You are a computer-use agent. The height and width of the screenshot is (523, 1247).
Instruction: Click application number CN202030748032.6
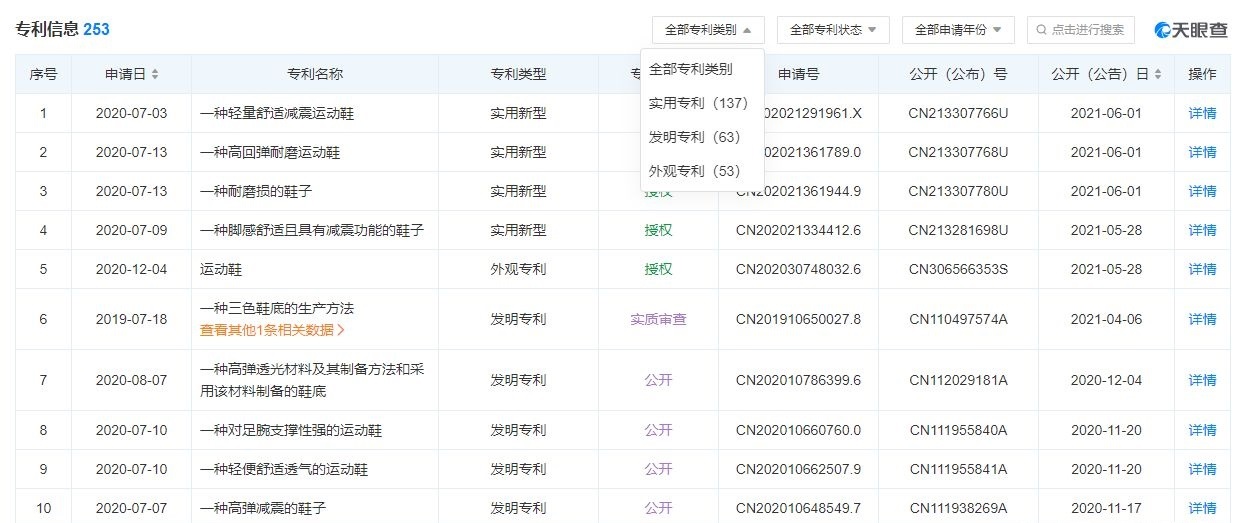coord(798,269)
